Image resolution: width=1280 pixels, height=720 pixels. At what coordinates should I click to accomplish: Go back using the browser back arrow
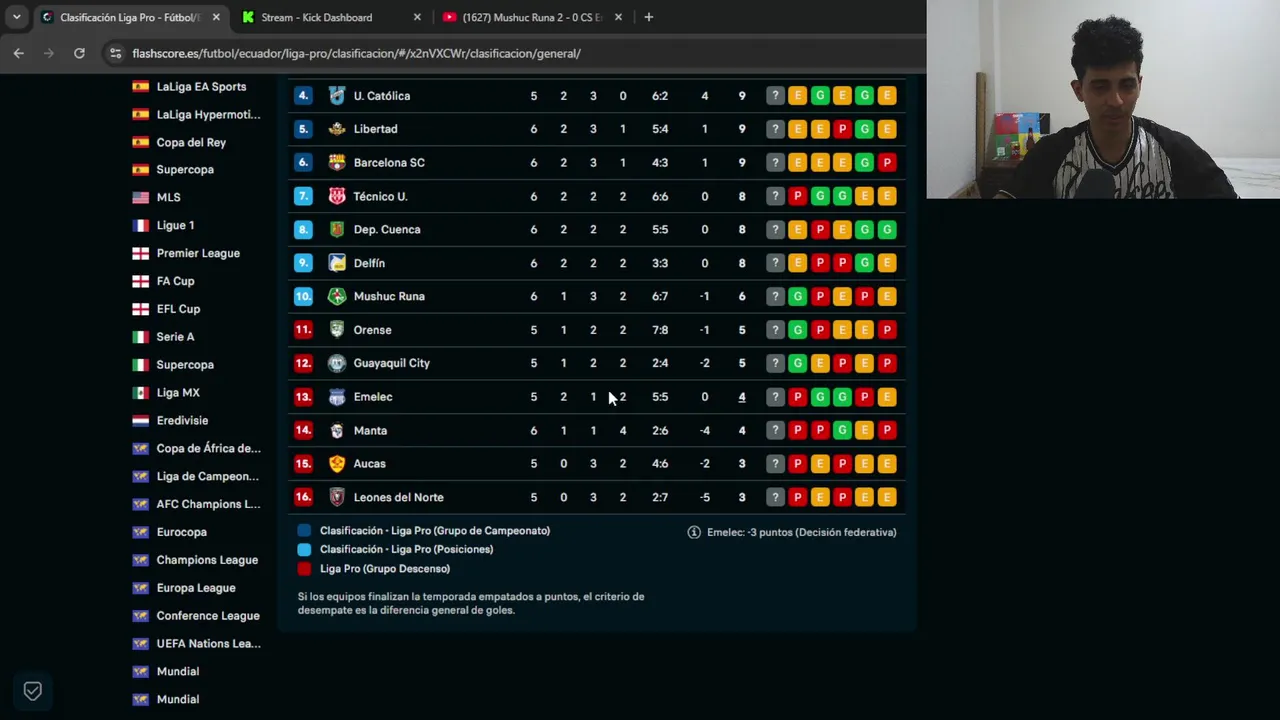point(19,53)
